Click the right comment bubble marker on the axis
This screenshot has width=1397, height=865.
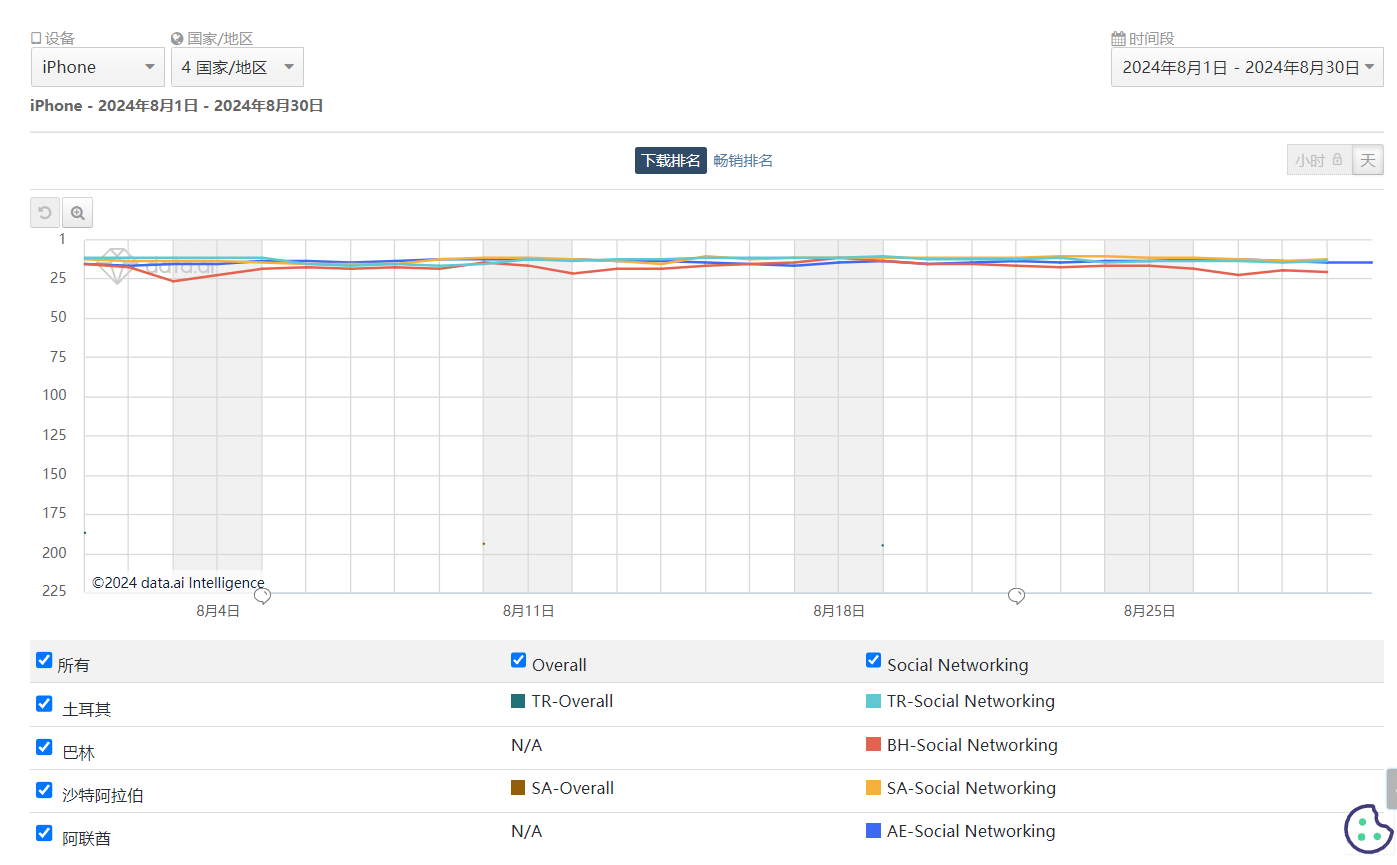pyautogui.click(x=1016, y=596)
